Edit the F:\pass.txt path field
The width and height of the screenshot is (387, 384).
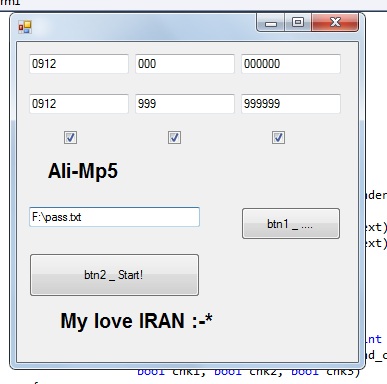[x=114, y=217]
